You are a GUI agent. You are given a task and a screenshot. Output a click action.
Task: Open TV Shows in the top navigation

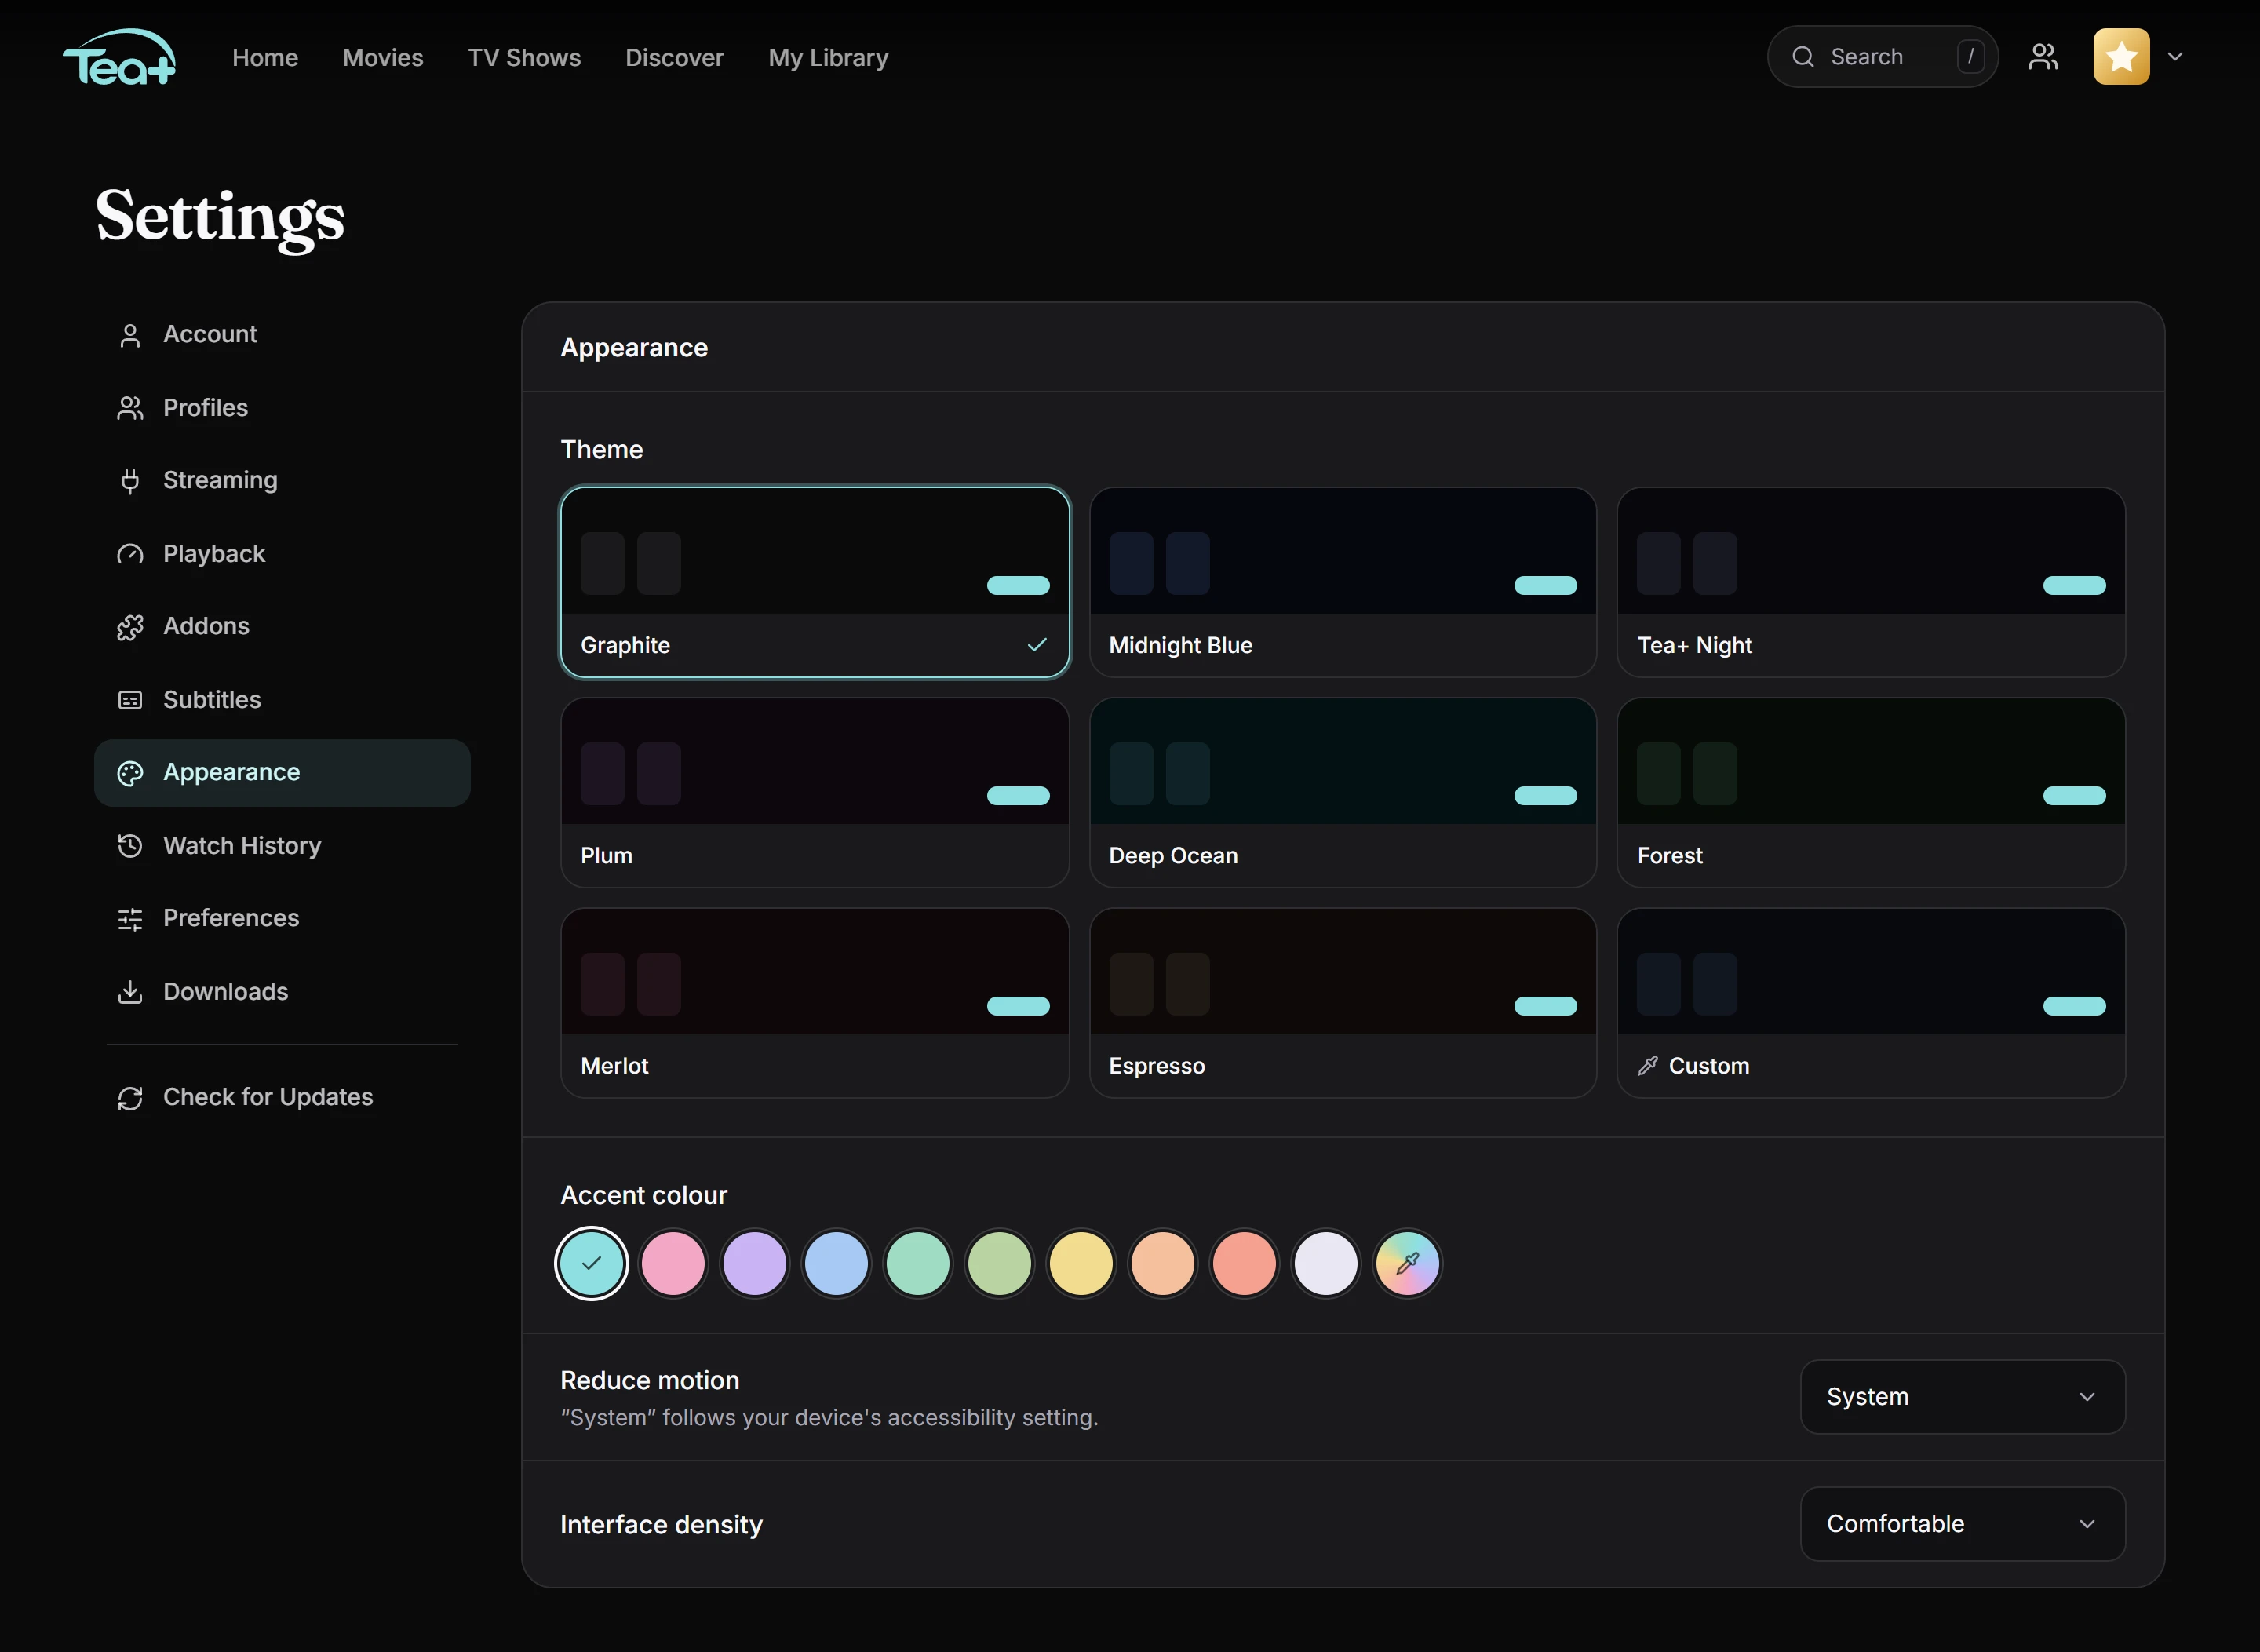coord(524,58)
